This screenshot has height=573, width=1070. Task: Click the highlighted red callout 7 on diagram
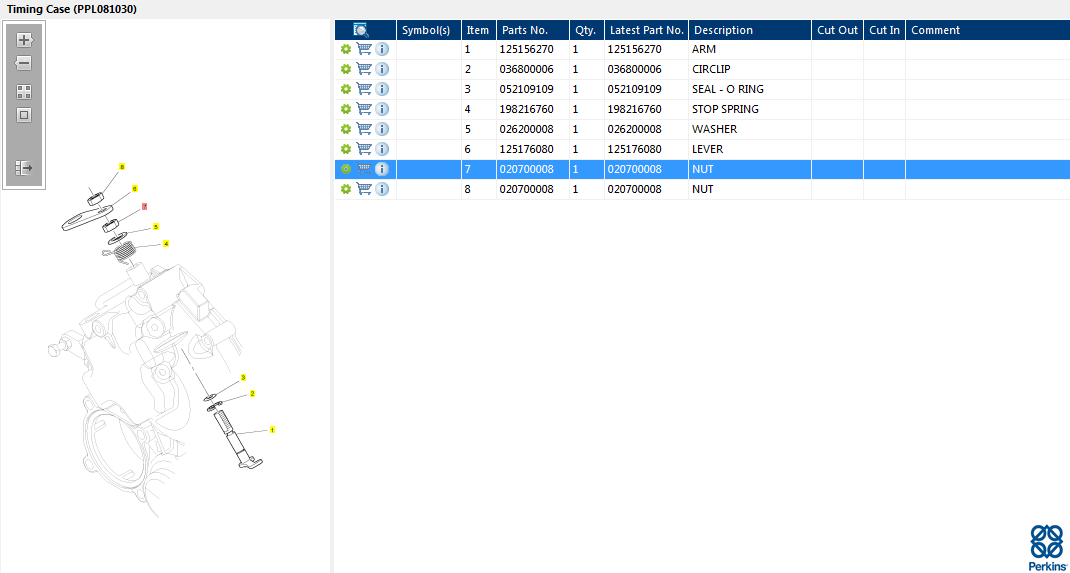145,207
